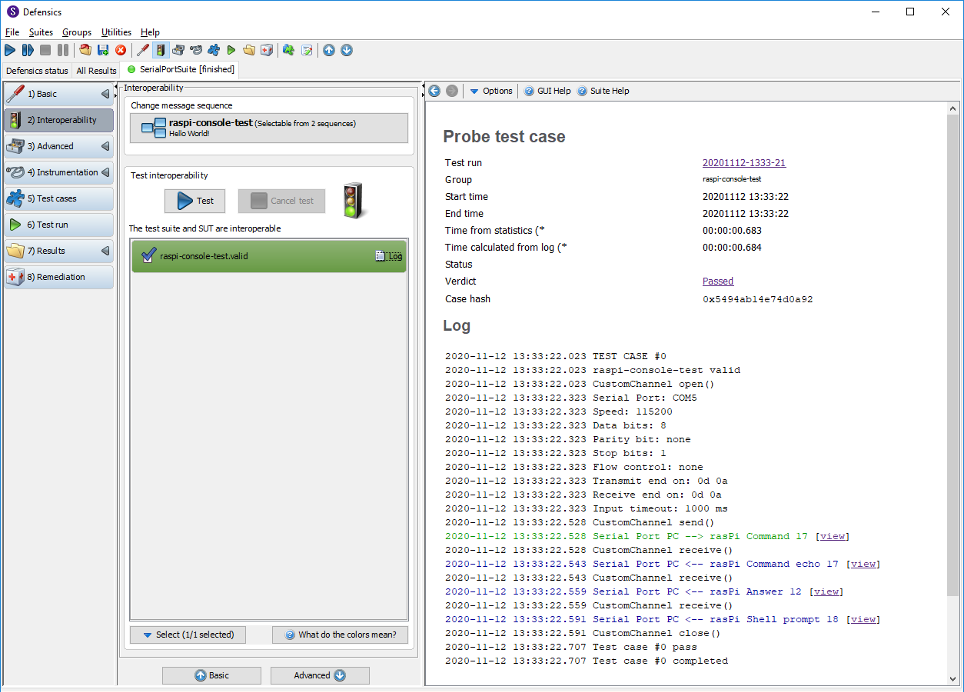Switch to the All Results tab
The image size is (964, 692).
96,70
